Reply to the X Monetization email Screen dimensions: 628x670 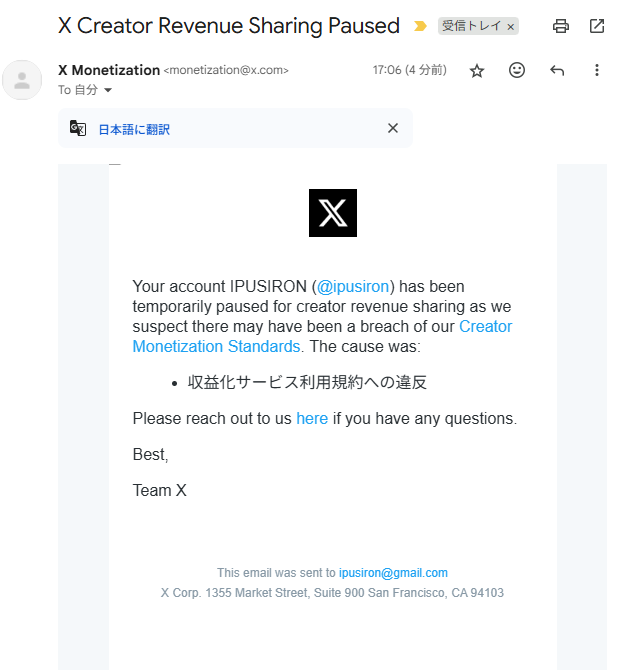tap(557, 70)
